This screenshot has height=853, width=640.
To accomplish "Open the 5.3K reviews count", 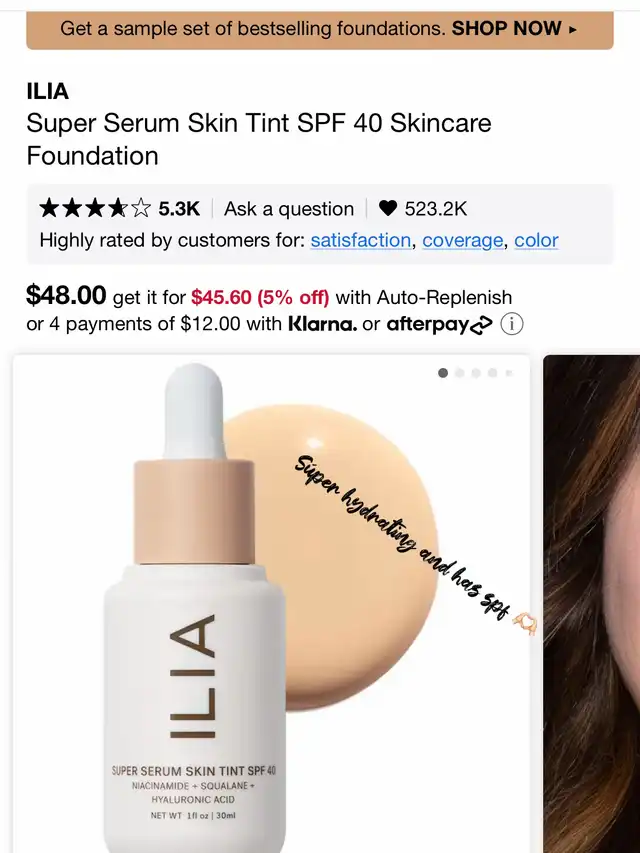I will point(179,209).
